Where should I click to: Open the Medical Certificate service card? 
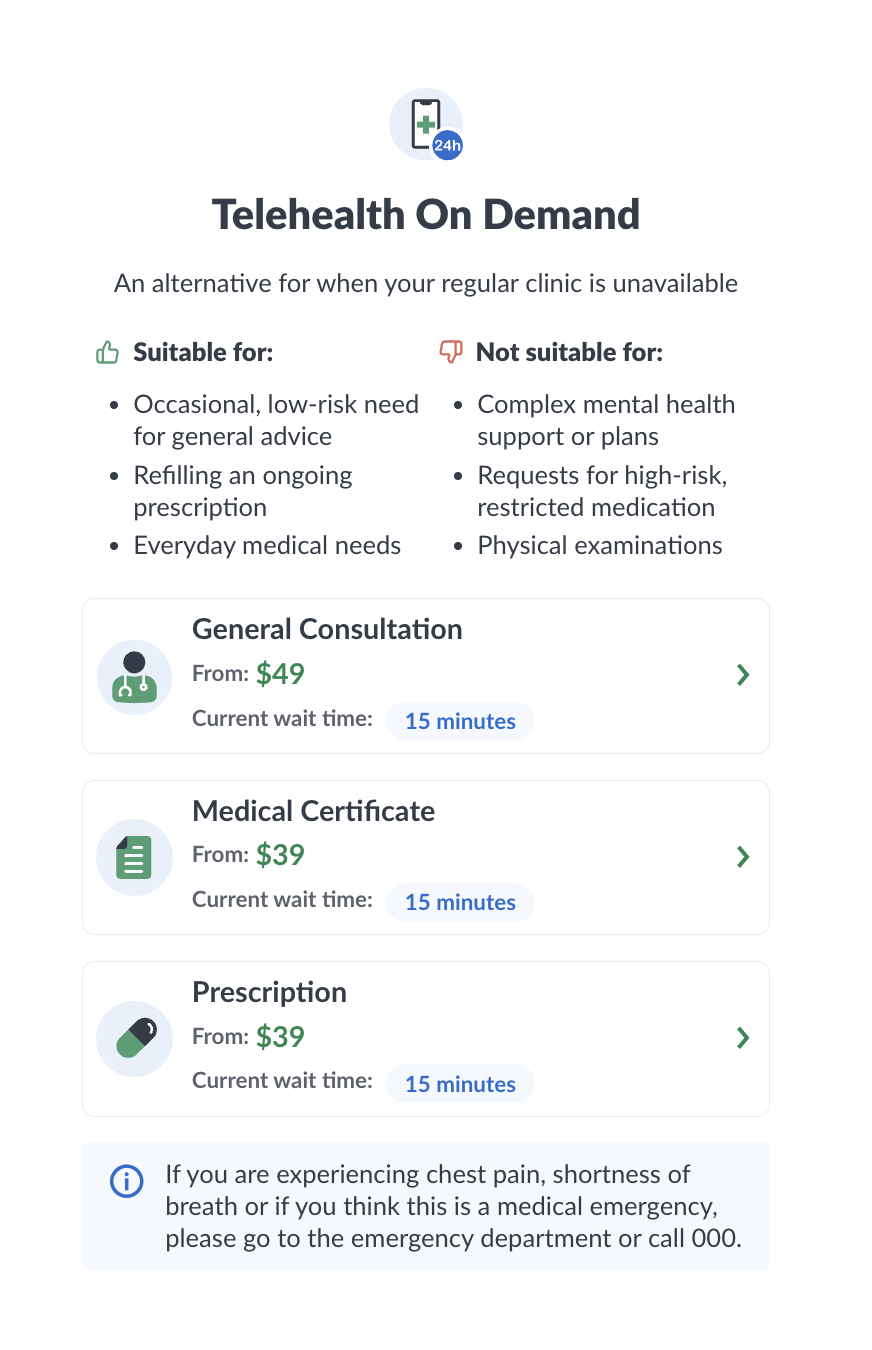[x=425, y=857]
